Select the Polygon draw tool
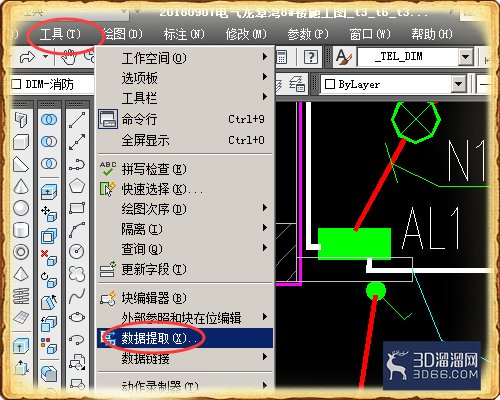The width and height of the screenshot is (500, 400). click(x=77, y=186)
